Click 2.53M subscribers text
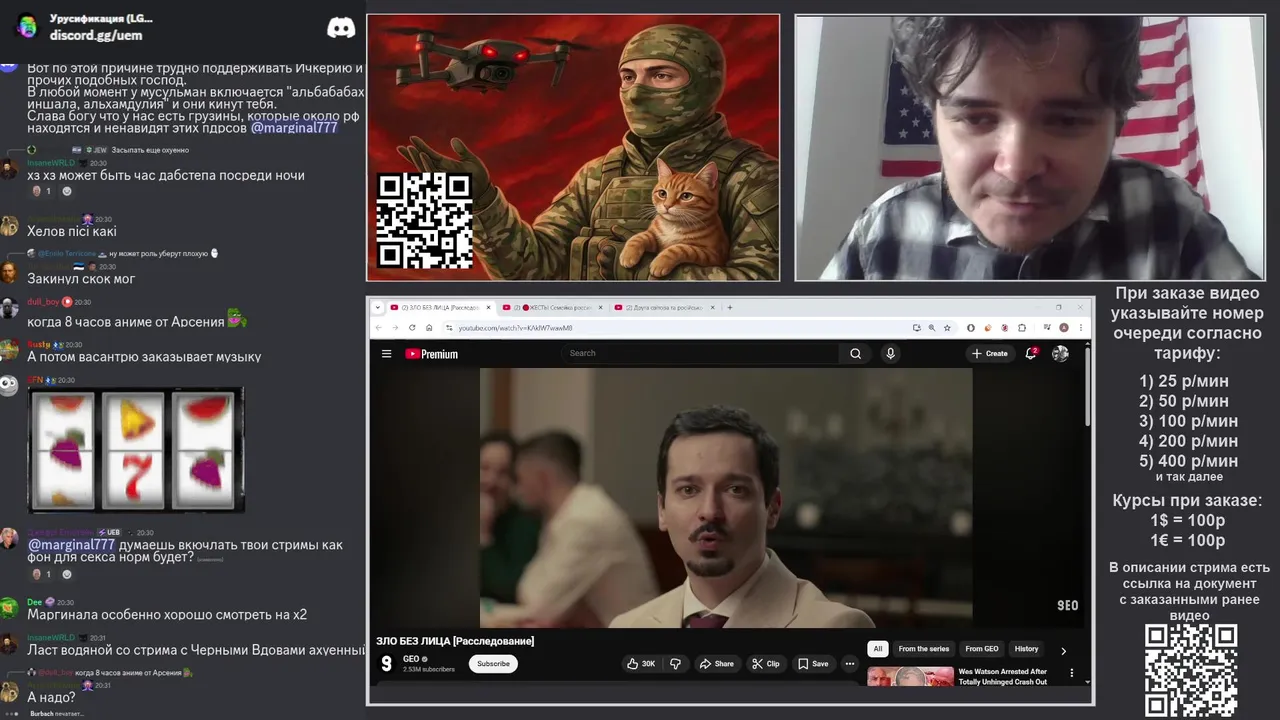1280x720 pixels. coord(428,670)
